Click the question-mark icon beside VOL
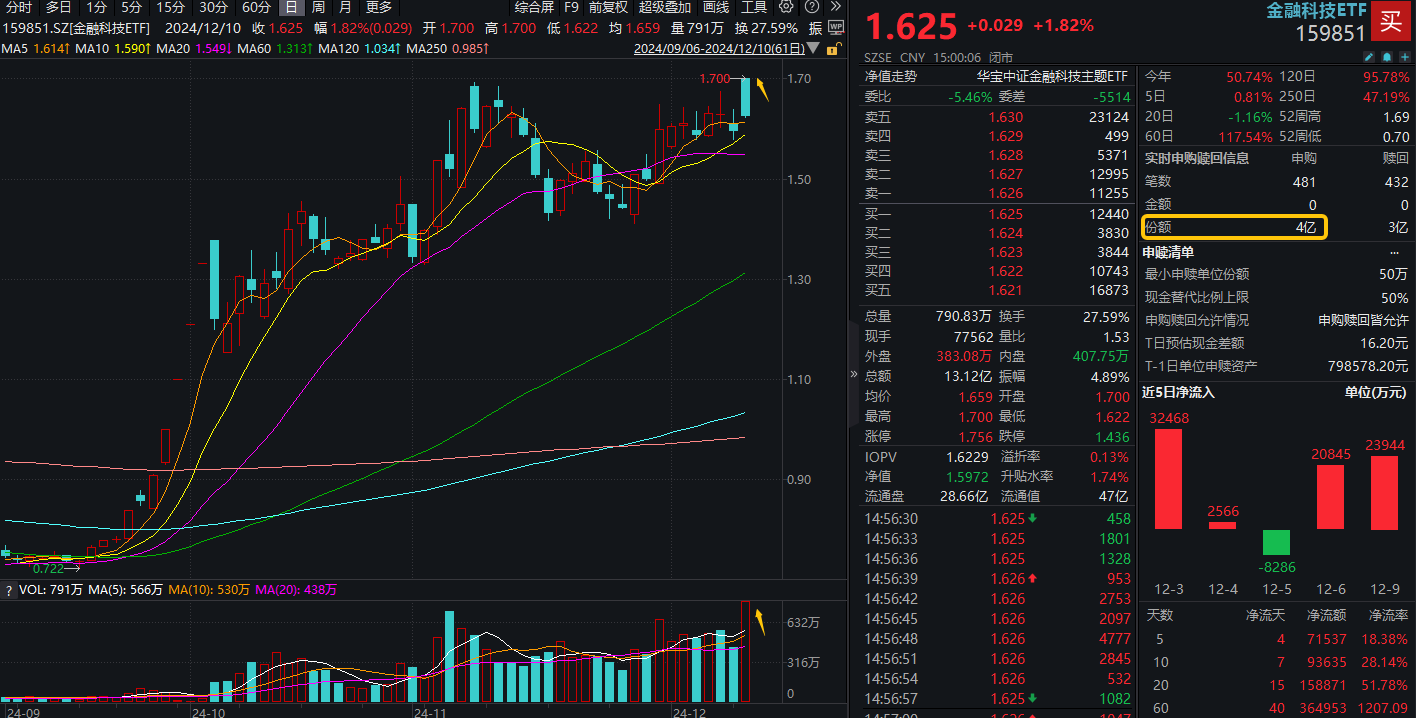The width and height of the screenshot is (1417, 718). tap(8, 591)
